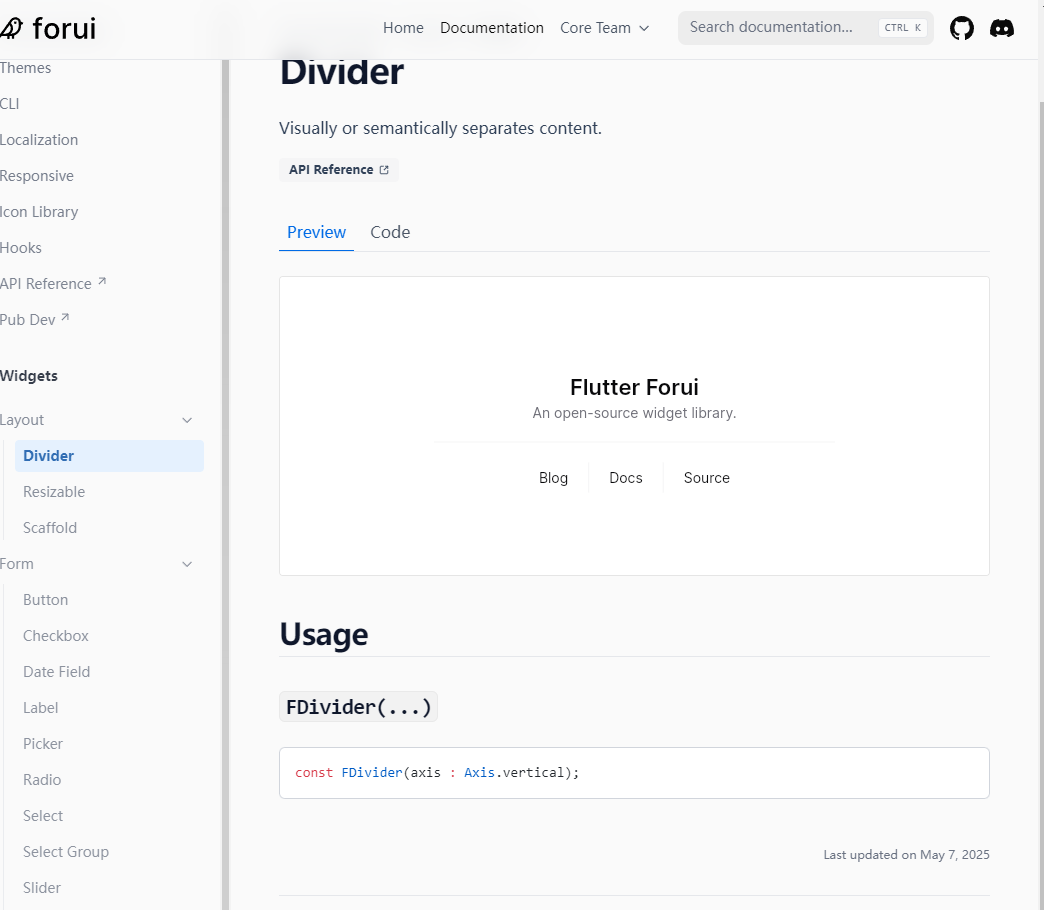Viewport: 1044px width, 910px height.
Task: Navigate to Checkbox in the sidebar
Action: tap(56, 636)
